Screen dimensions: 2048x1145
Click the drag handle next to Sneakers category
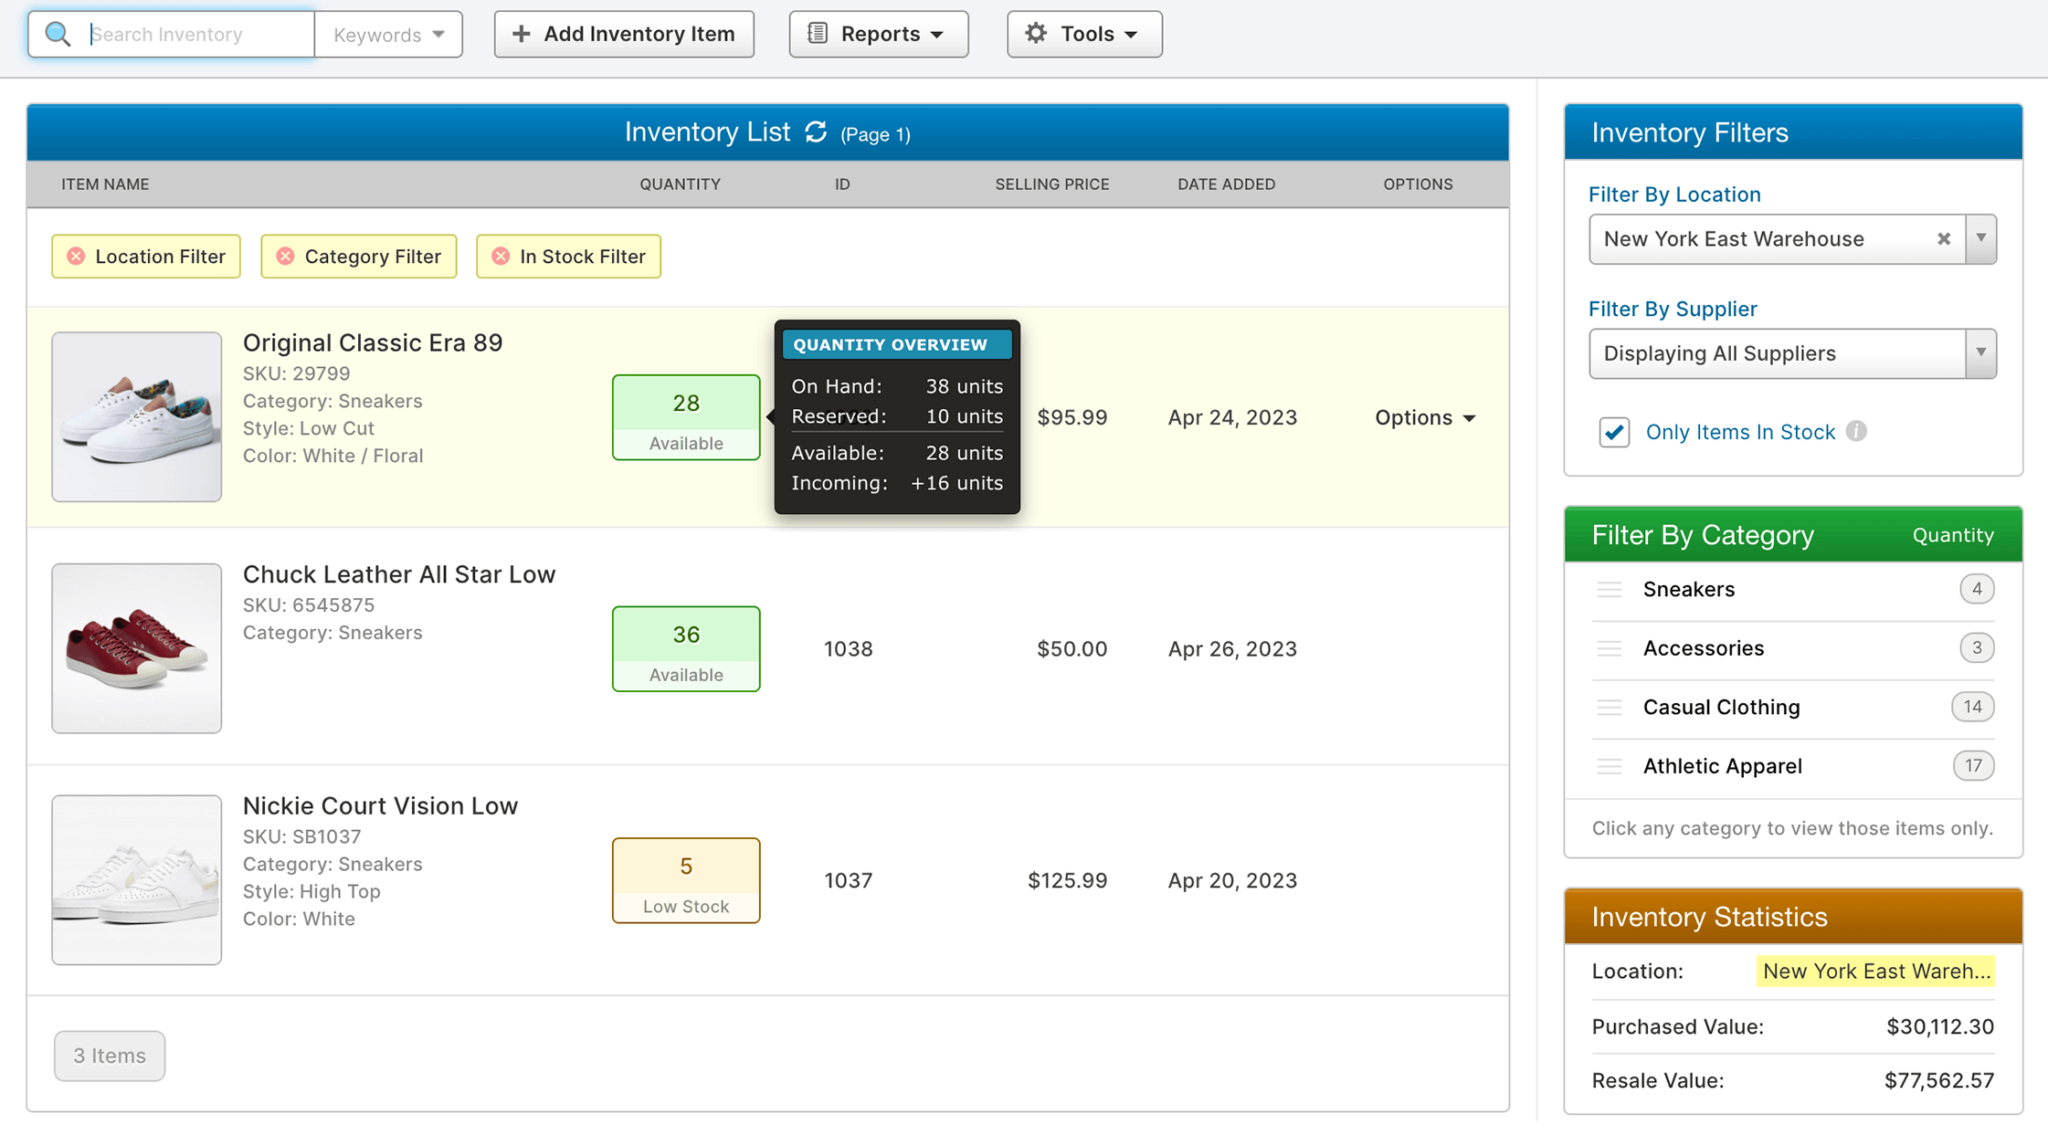pyautogui.click(x=1610, y=589)
